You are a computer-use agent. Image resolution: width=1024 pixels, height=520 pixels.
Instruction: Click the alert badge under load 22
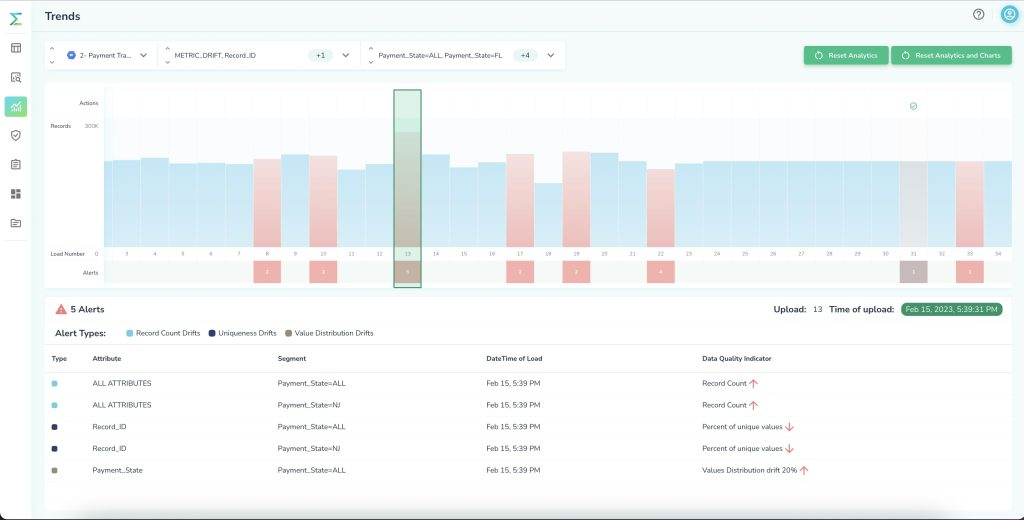(x=660, y=272)
